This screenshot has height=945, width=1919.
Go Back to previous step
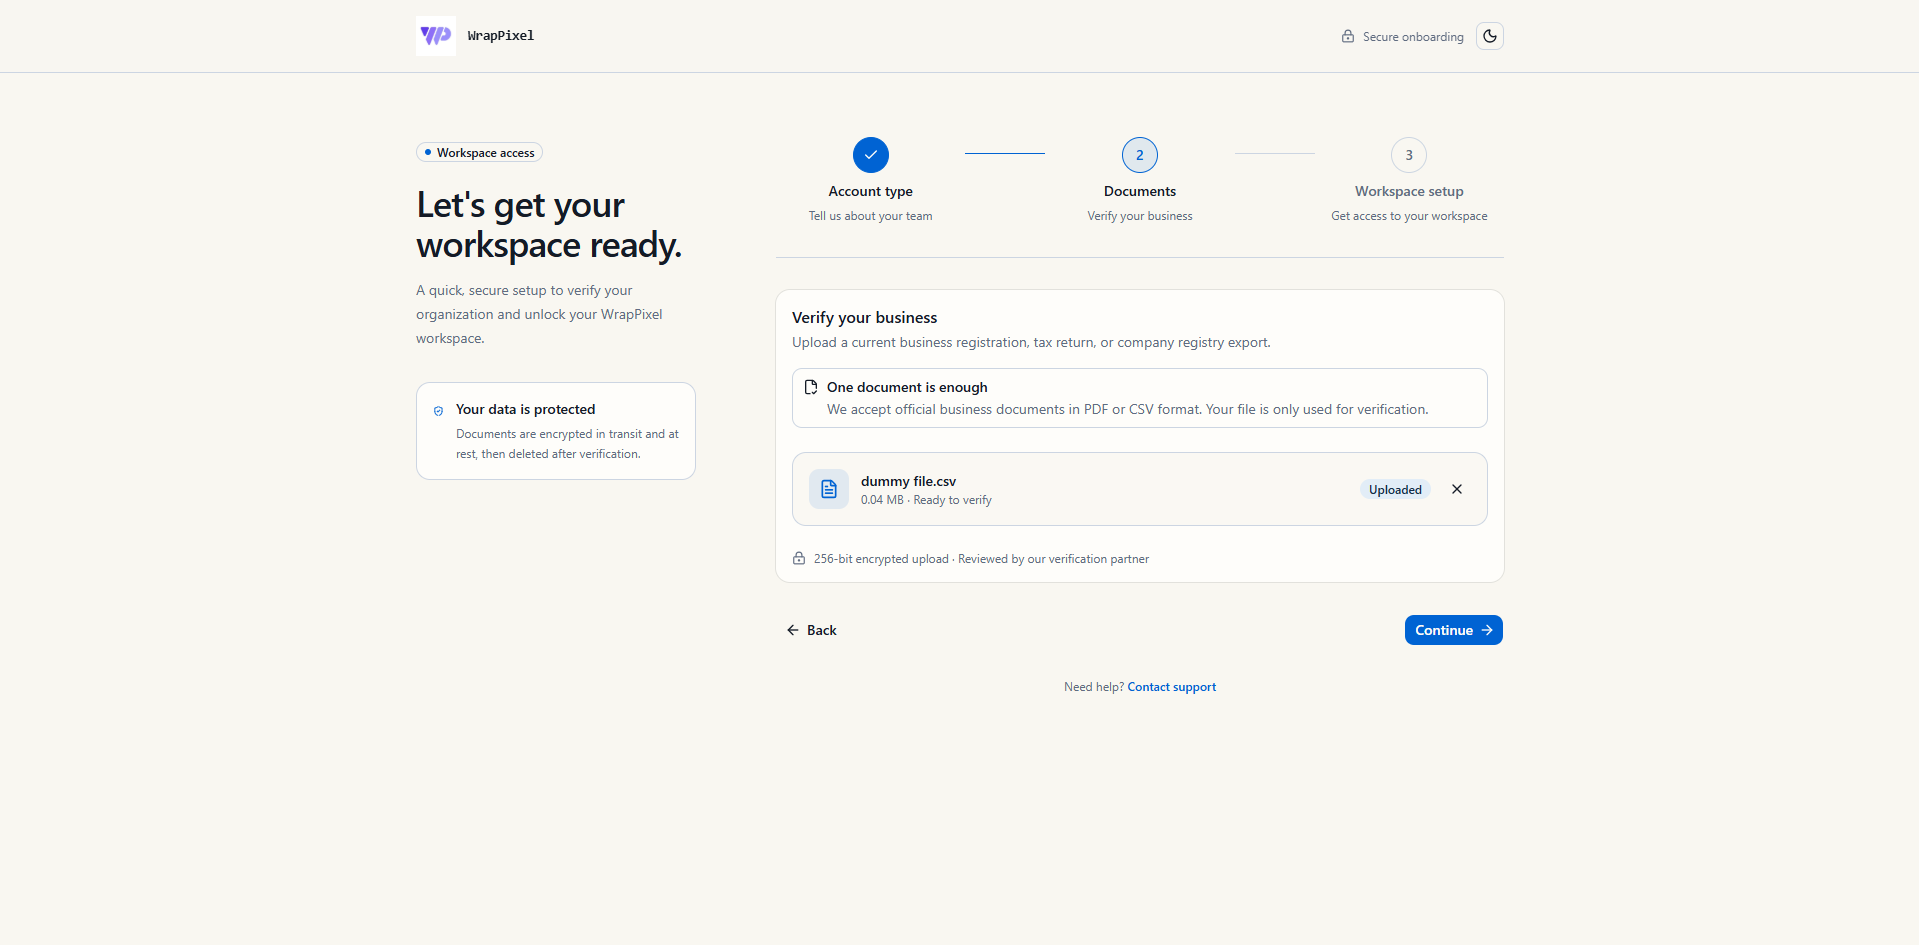tap(812, 630)
